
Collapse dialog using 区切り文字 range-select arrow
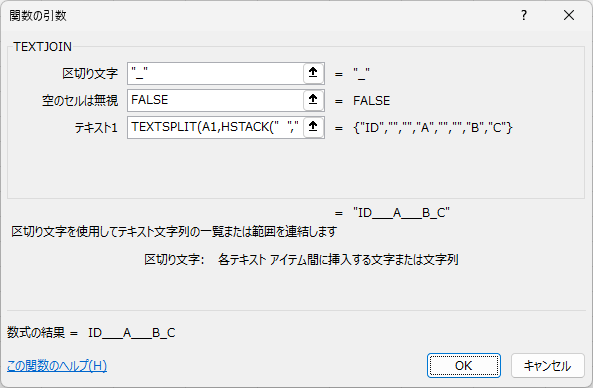click(313, 73)
